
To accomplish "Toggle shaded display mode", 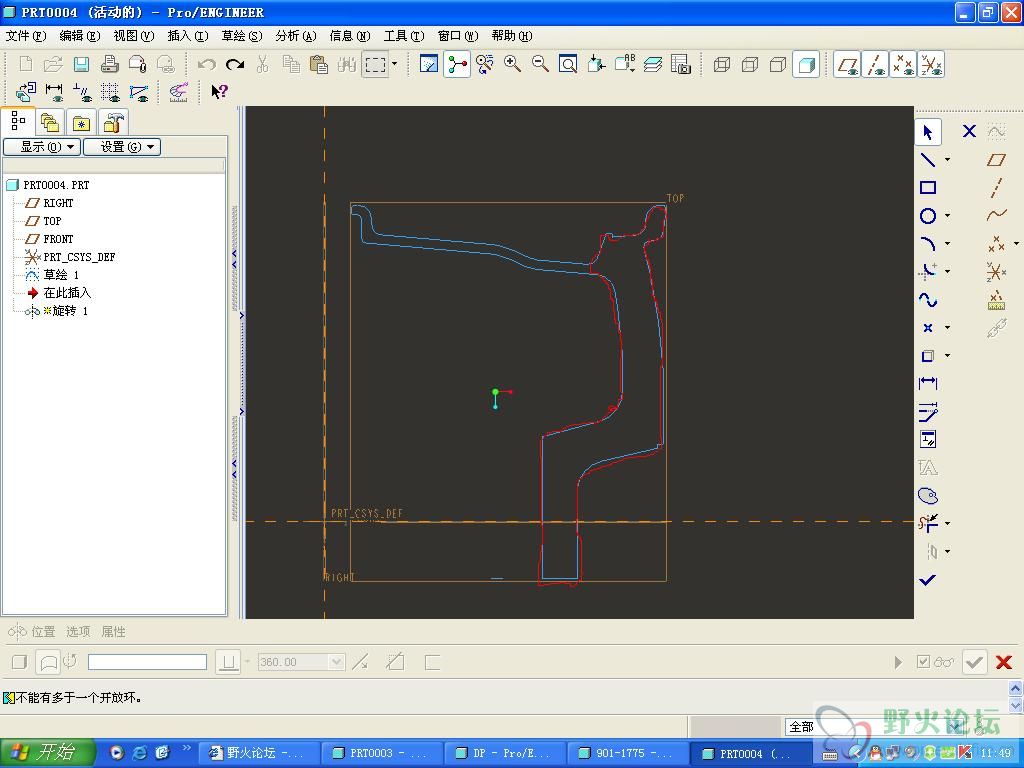I will coord(806,65).
